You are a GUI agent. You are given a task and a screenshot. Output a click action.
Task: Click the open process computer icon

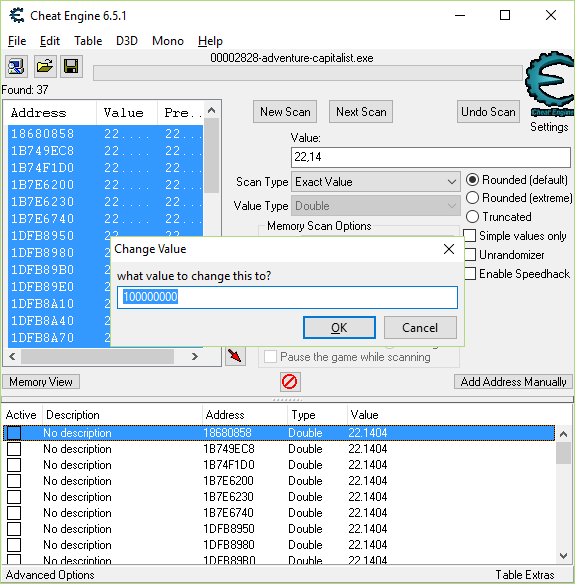(16, 67)
